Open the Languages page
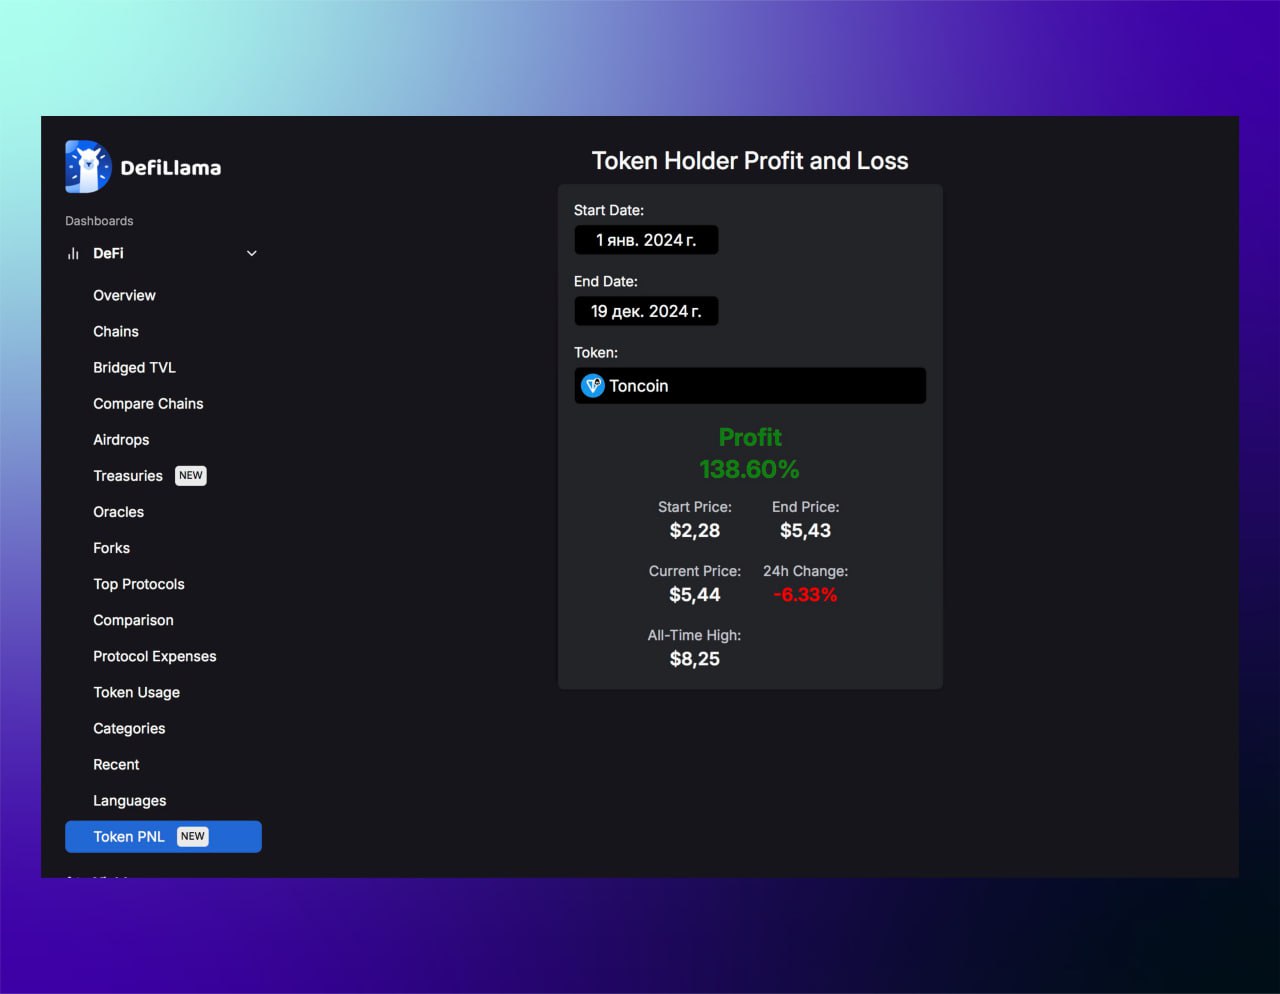 tap(130, 801)
